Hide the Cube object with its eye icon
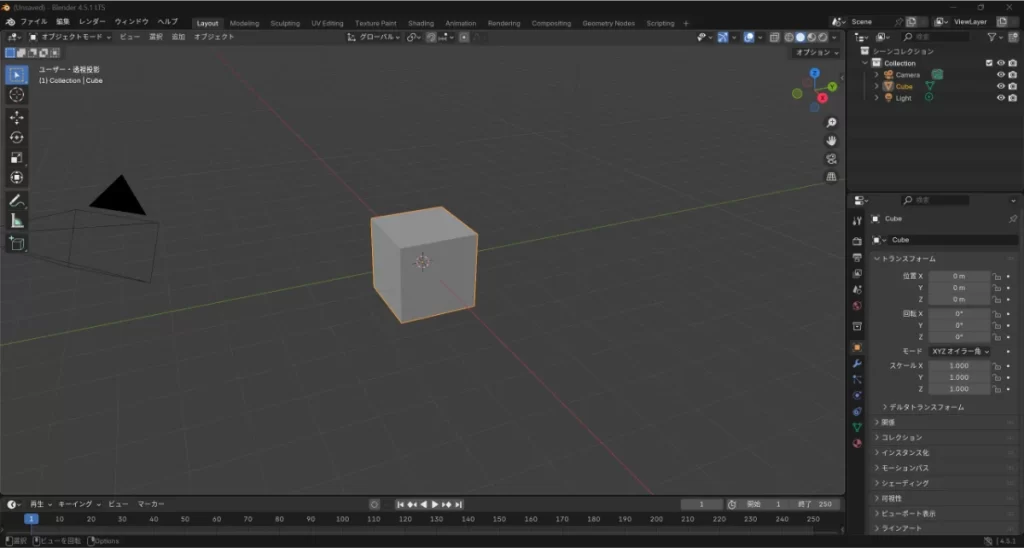The height and width of the screenshot is (548, 1024). pyautogui.click(x=1000, y=87)
